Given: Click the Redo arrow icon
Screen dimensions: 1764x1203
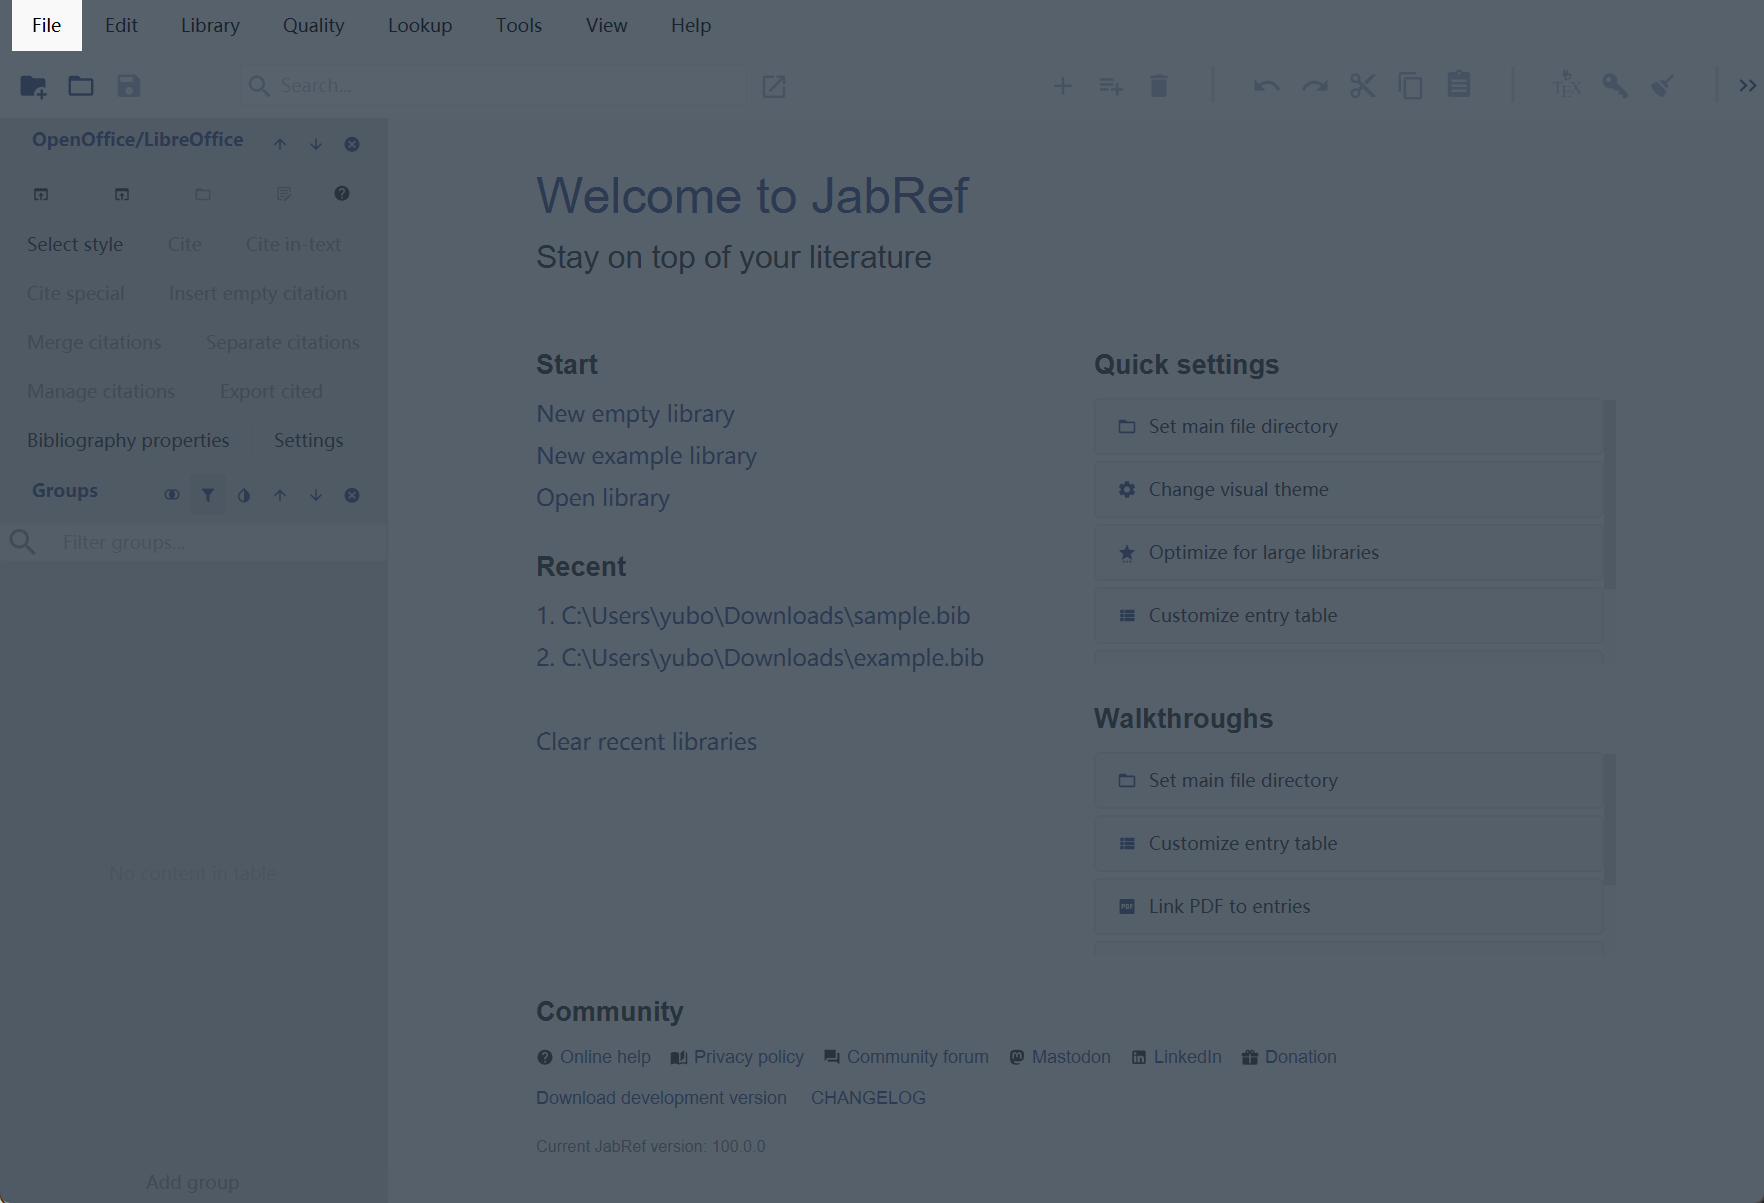Looking at the screenshot, I should (x=1315, y=86).
